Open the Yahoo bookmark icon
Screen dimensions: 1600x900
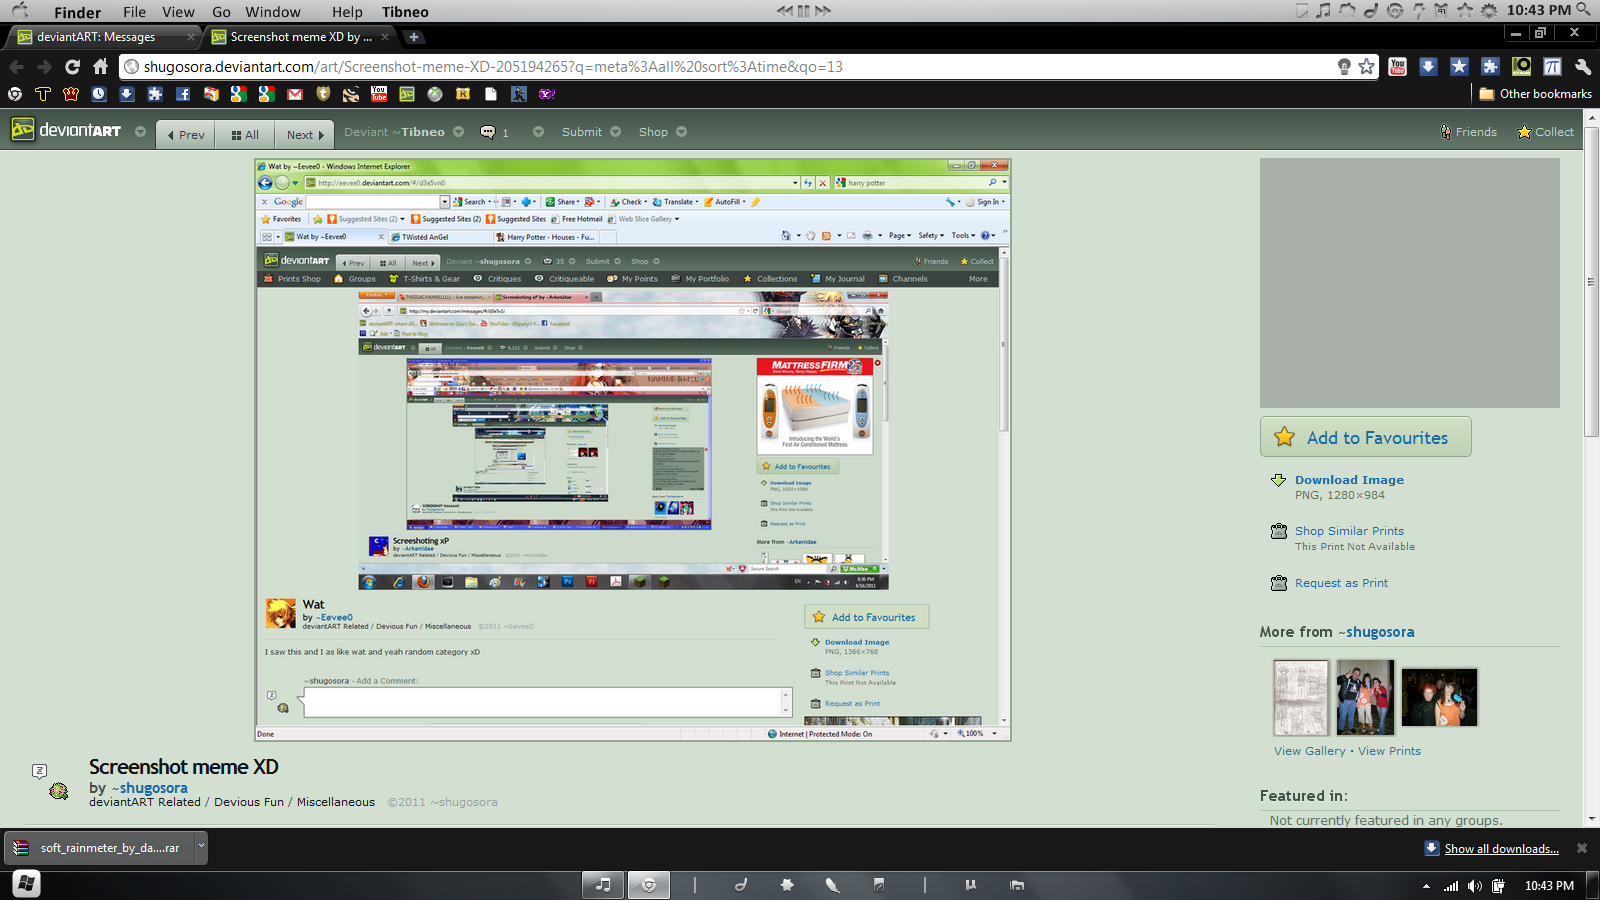(x=547, y=94)
